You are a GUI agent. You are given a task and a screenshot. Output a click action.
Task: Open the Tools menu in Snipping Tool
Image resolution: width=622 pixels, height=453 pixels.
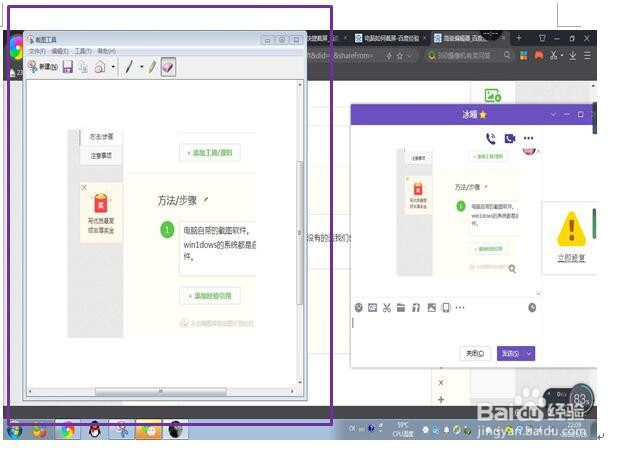tap(83, 51)
